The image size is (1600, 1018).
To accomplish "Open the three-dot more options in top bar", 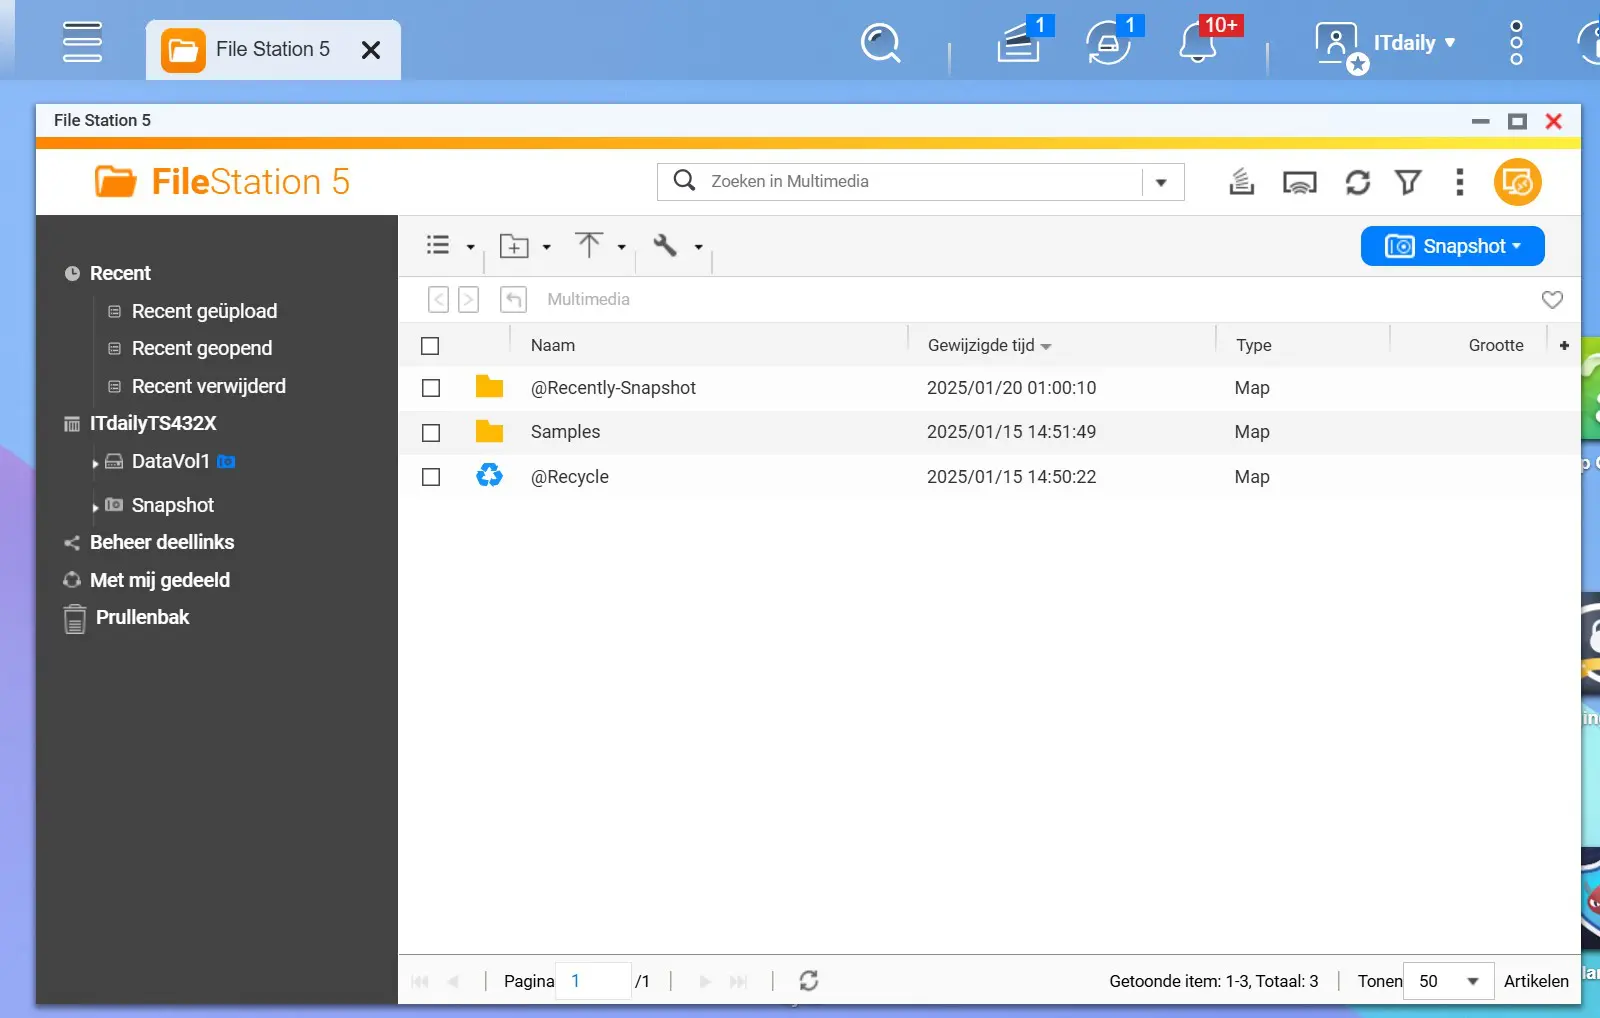I will click(x=1516, y=43).
